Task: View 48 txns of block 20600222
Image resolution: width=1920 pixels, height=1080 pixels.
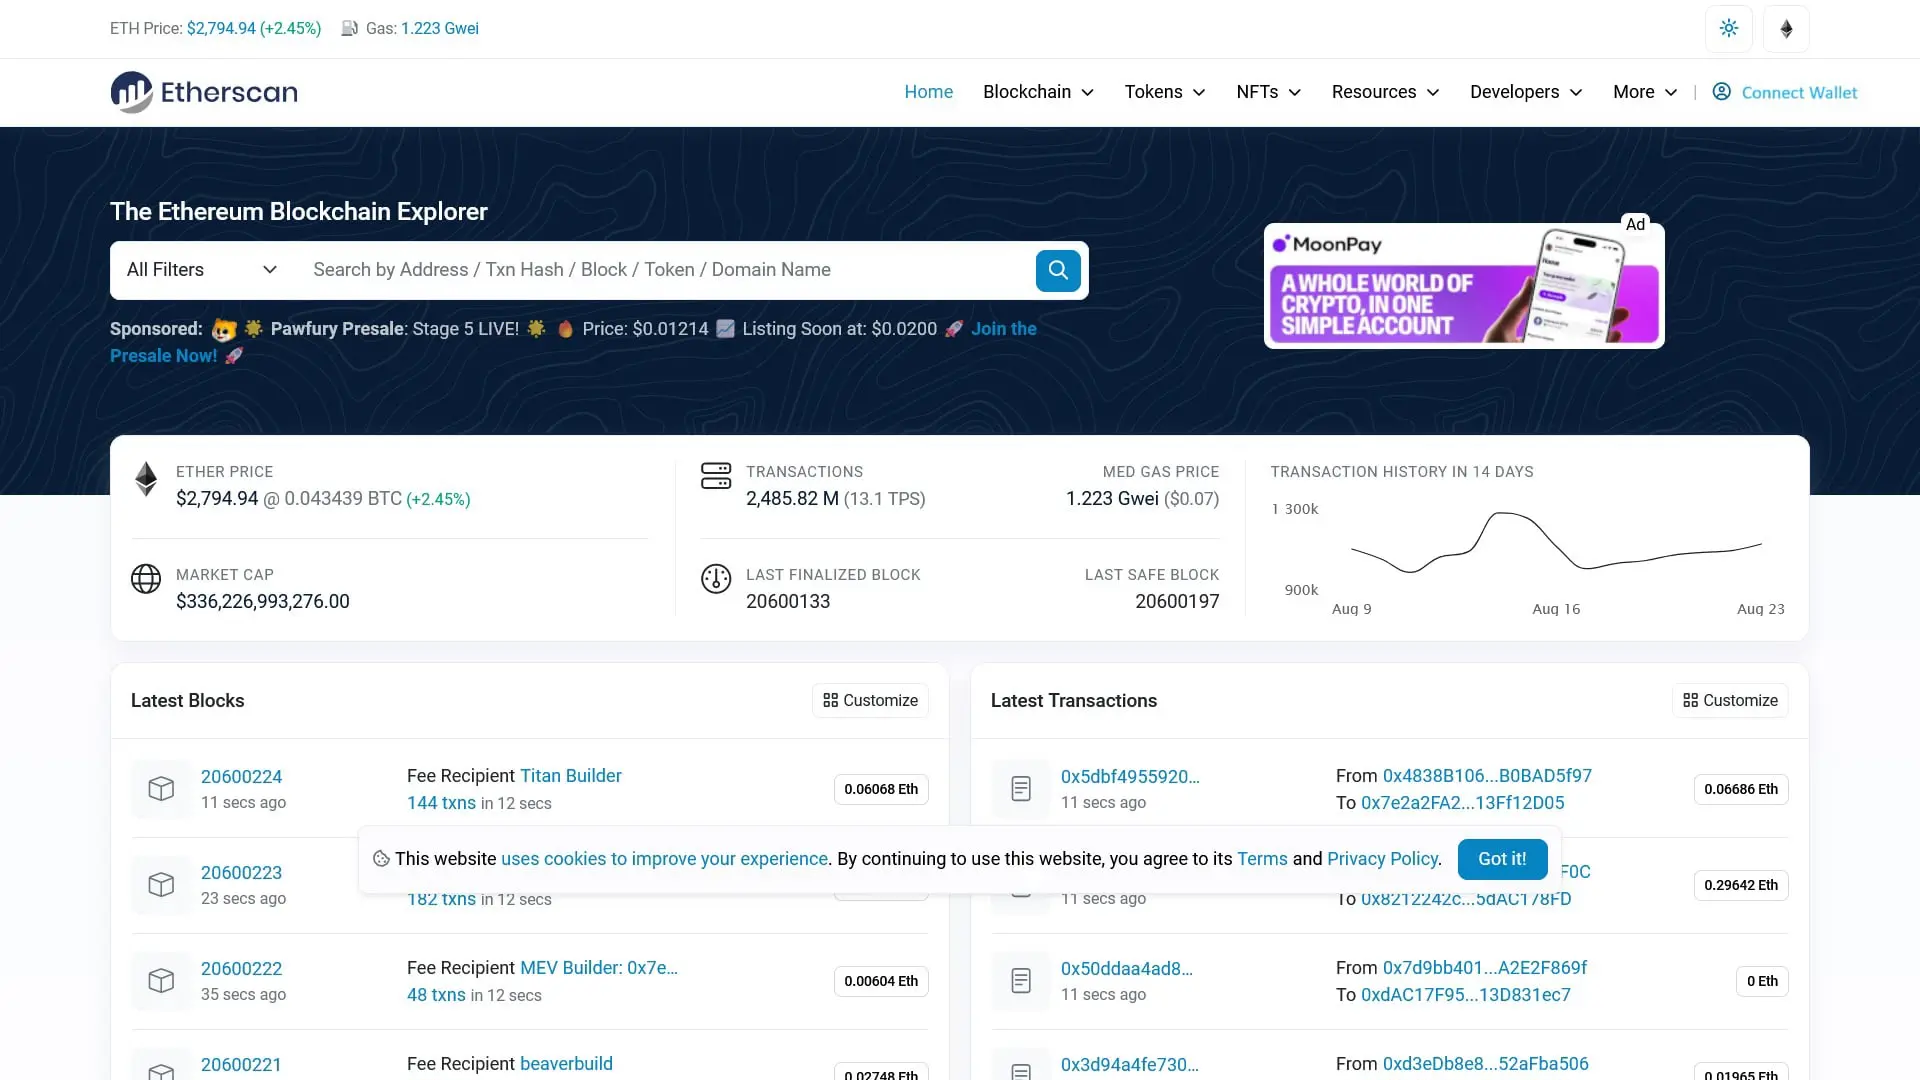Action: 436,995
